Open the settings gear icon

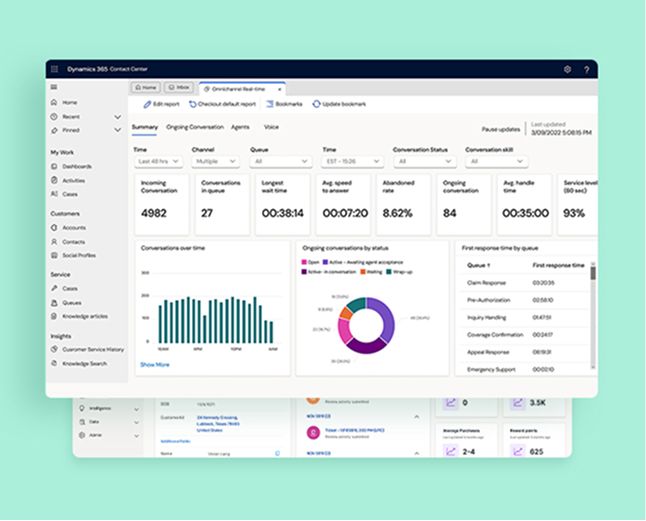coord(567,69)
